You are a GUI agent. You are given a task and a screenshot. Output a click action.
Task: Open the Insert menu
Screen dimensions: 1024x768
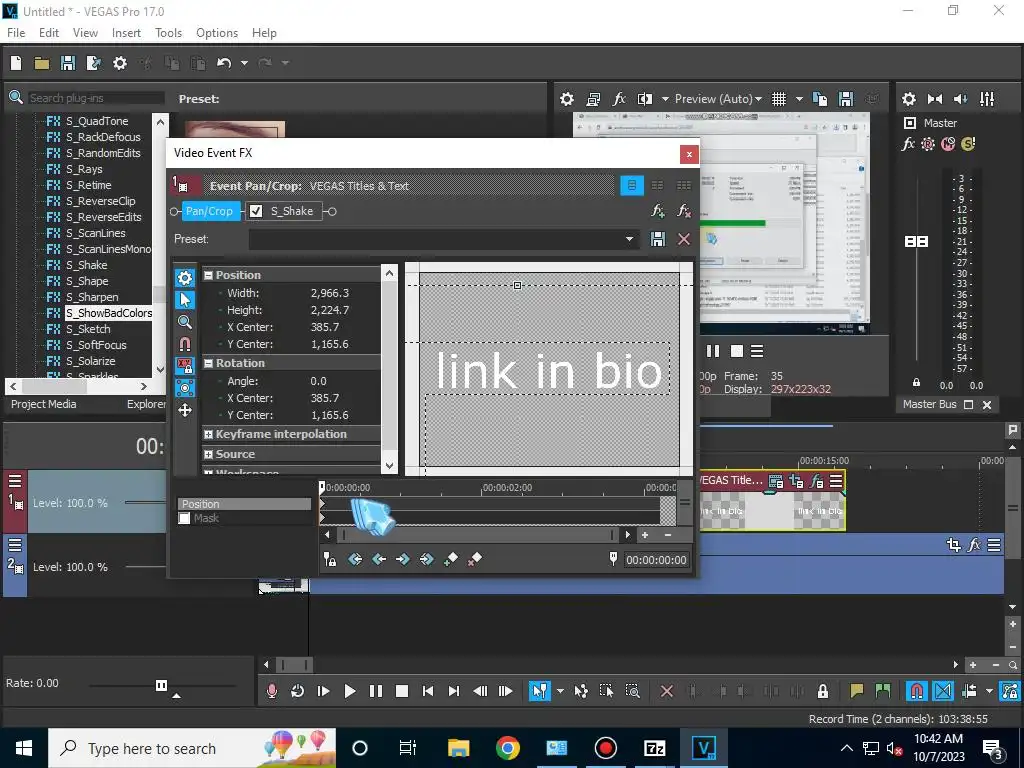click(x=126, y=33)
